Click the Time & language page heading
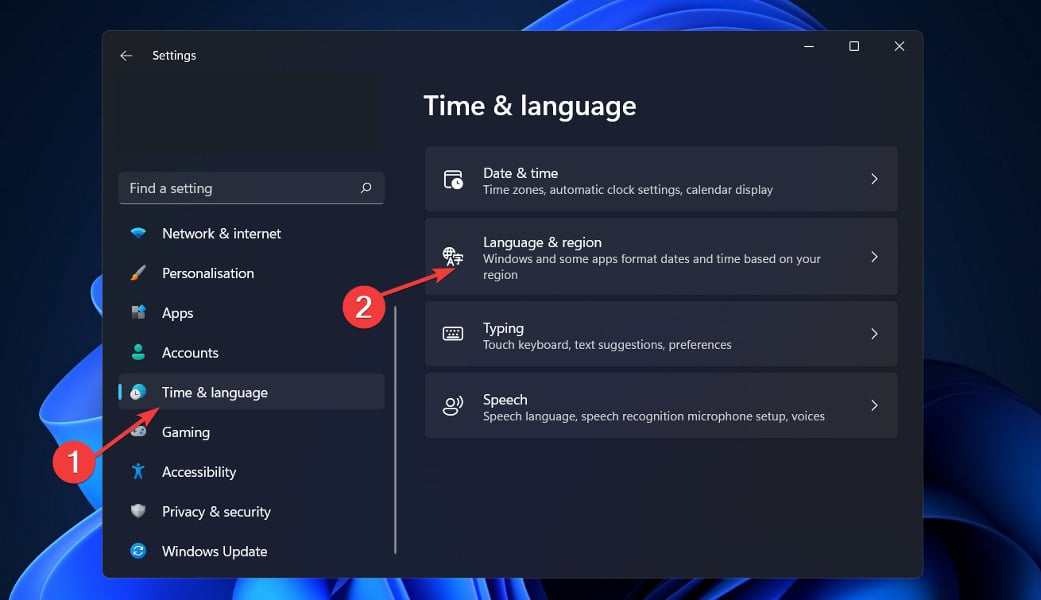 tap(530, 106)
